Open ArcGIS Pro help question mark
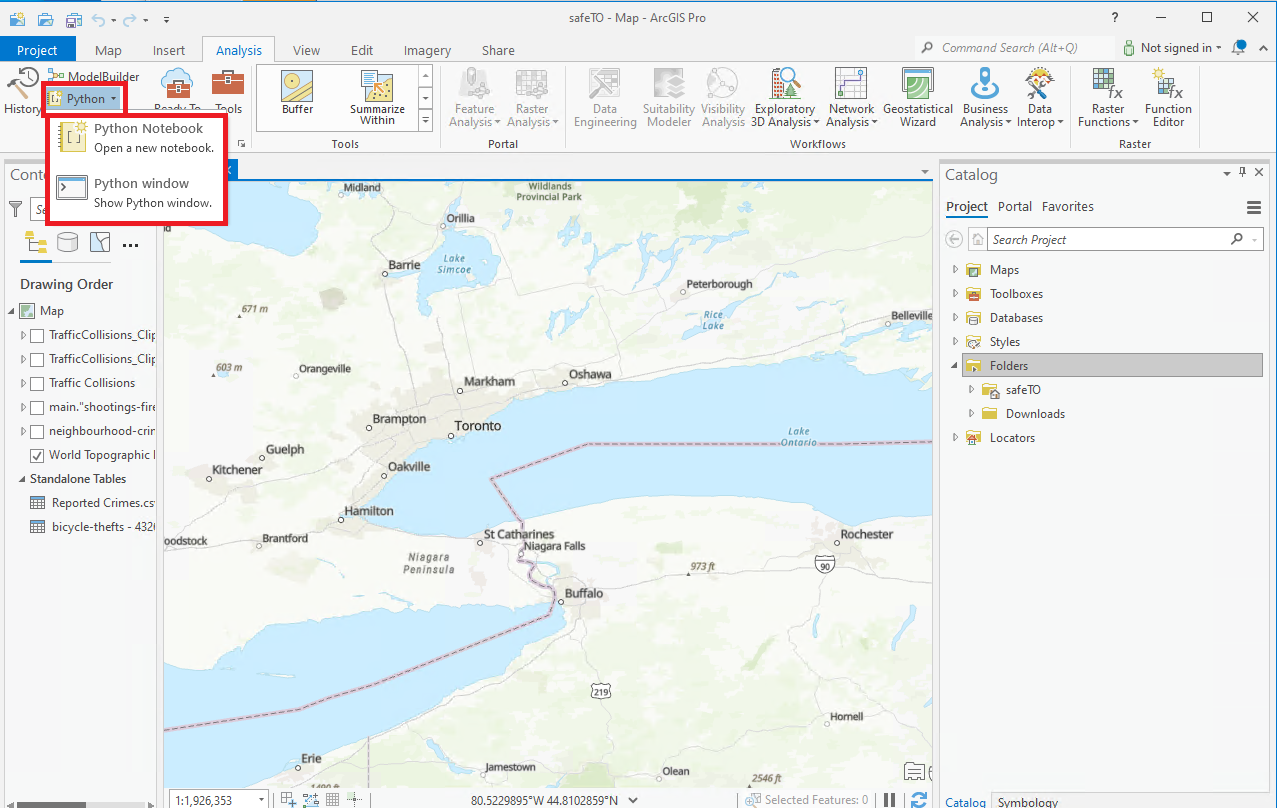The width and height of the screenshot is (1280, 808). pyautogui.click(x=1115, y=18)
